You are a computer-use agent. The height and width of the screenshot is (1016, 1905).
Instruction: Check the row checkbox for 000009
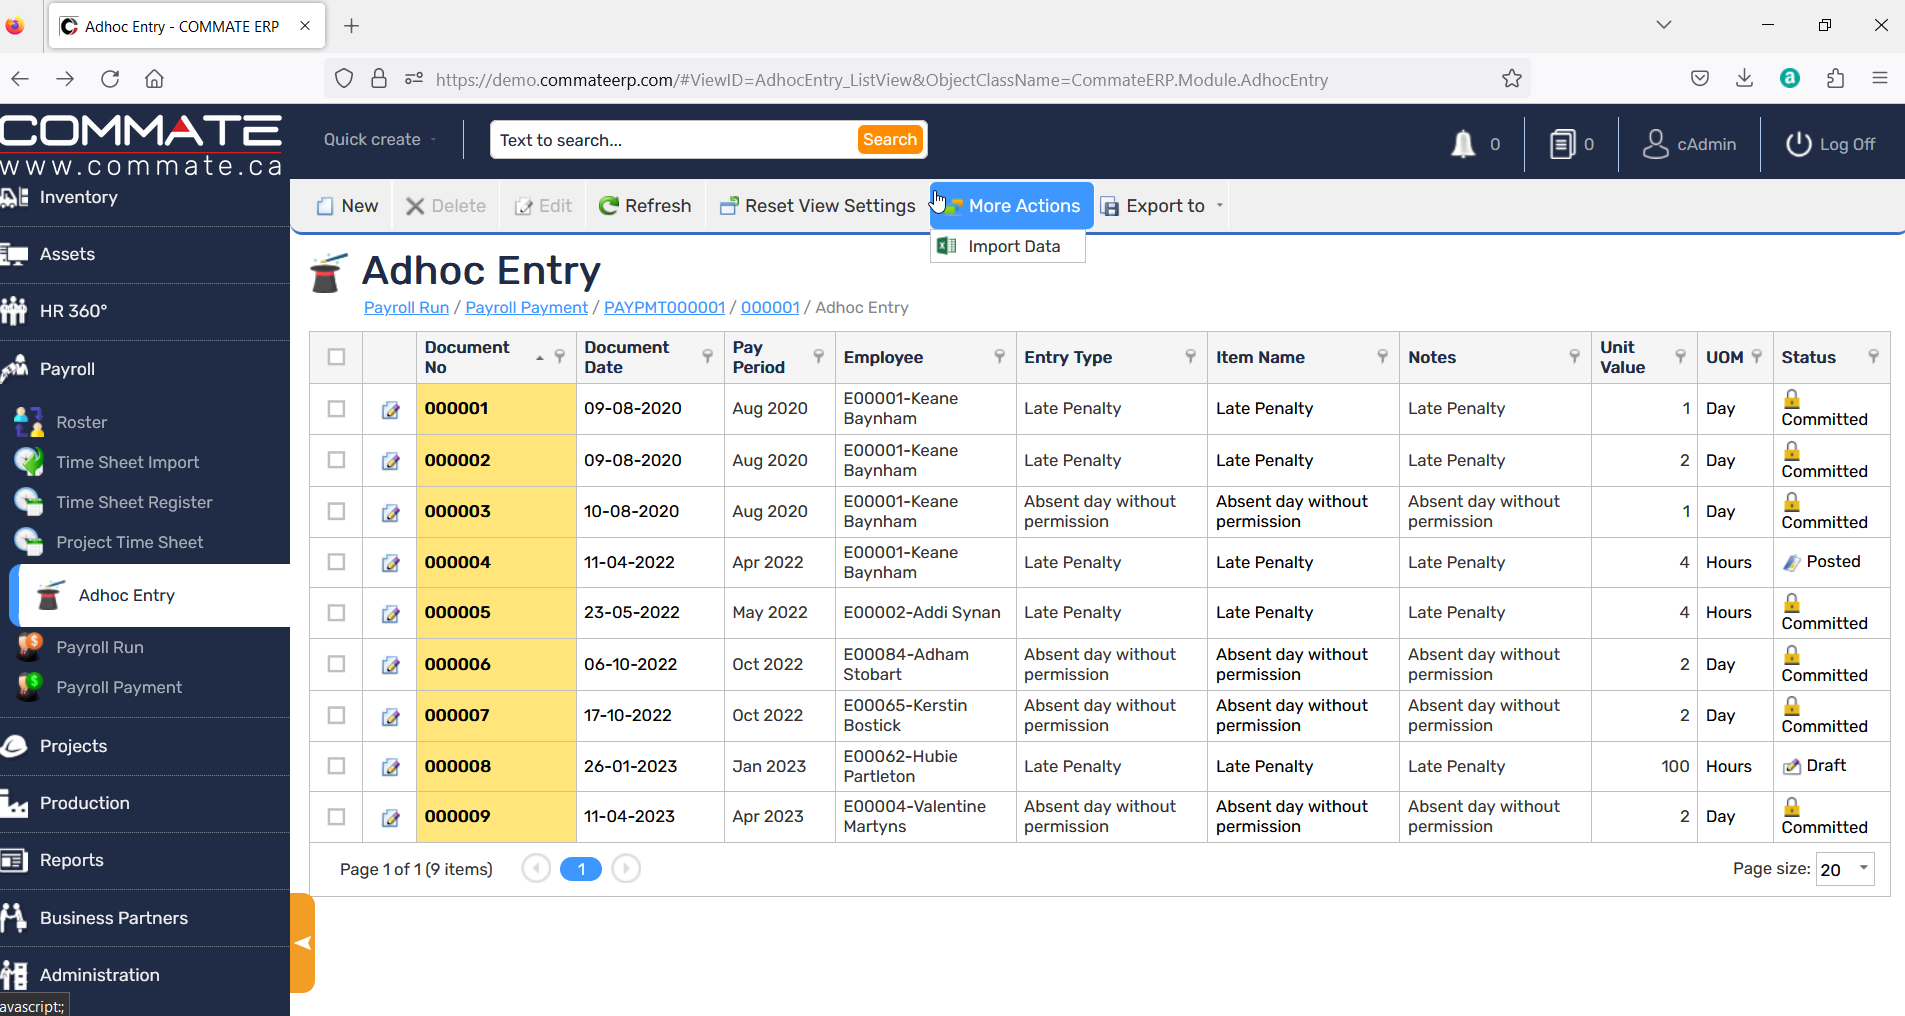337,817
